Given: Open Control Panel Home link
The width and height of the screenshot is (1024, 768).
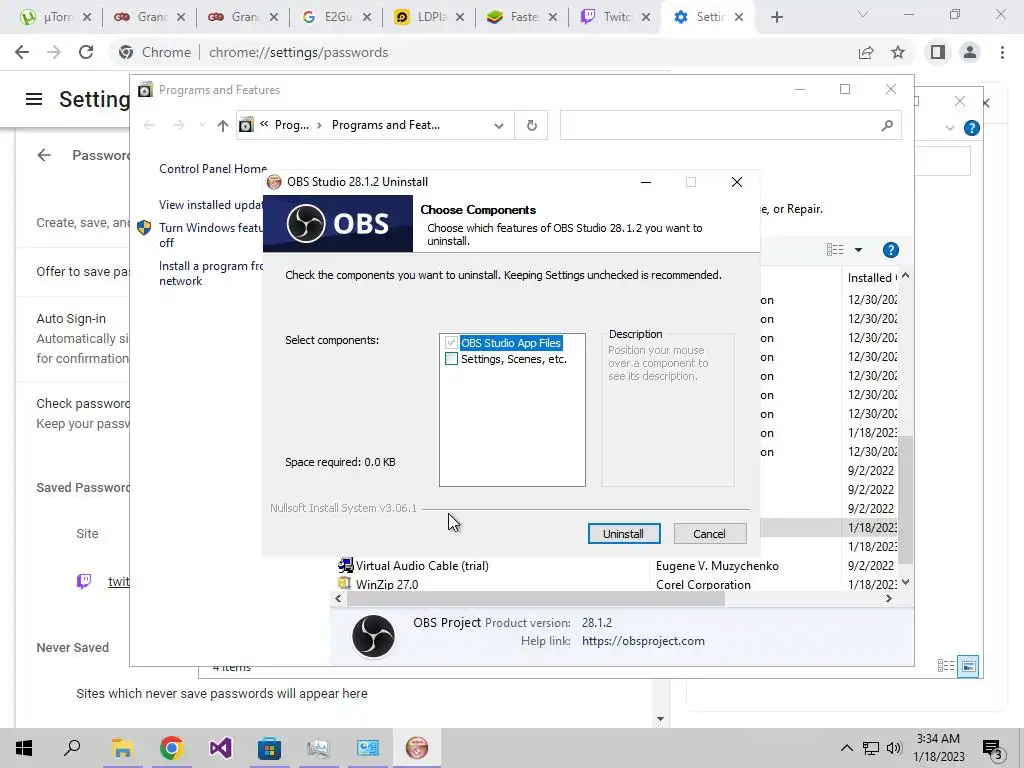Looking at the screenshot, I should coord(213,168).
